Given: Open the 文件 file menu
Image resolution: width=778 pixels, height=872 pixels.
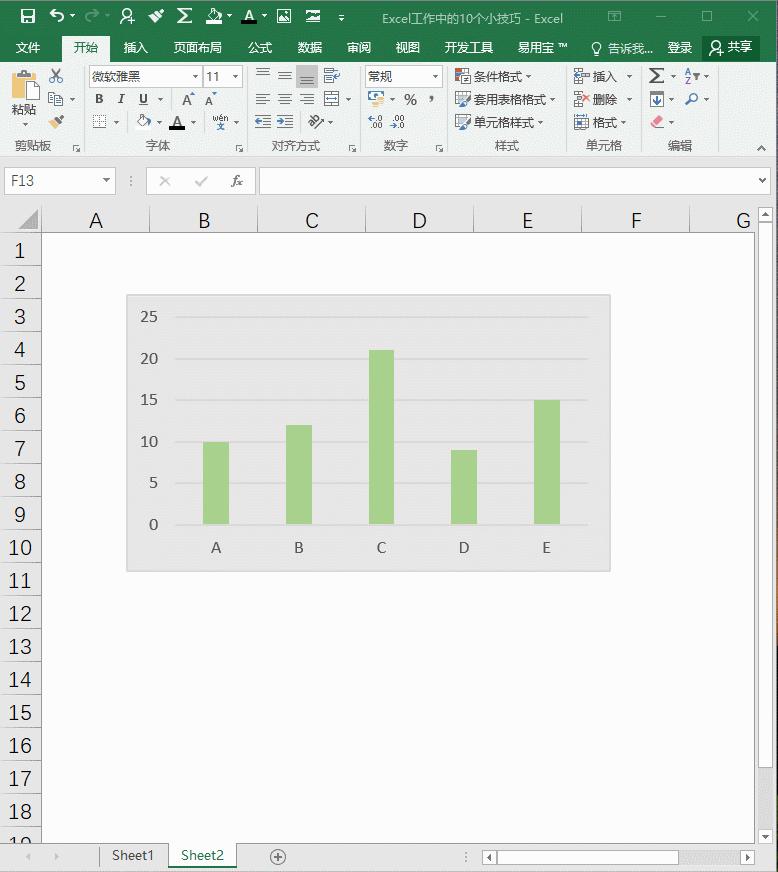Looking at the screenshot, I should point(28,48).
